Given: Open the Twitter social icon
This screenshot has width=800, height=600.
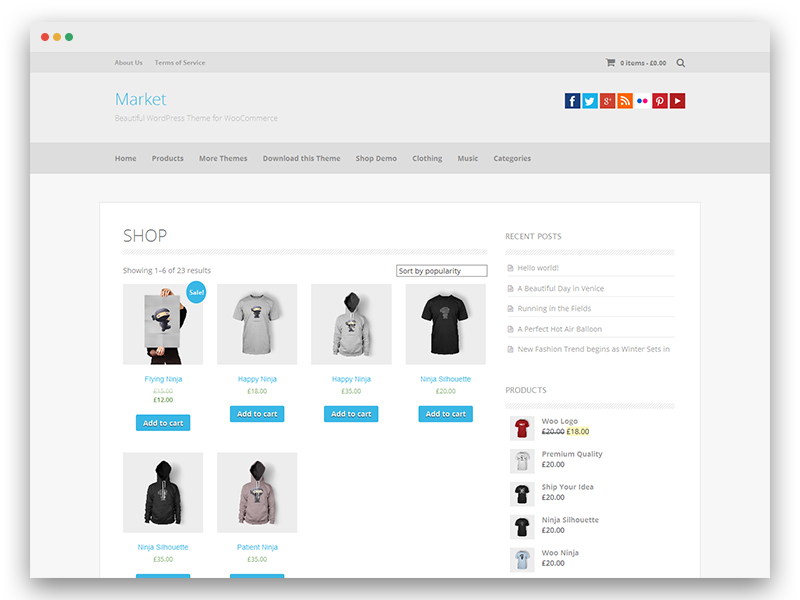Looking at the screenshot, I should click(x=590, y=101).
